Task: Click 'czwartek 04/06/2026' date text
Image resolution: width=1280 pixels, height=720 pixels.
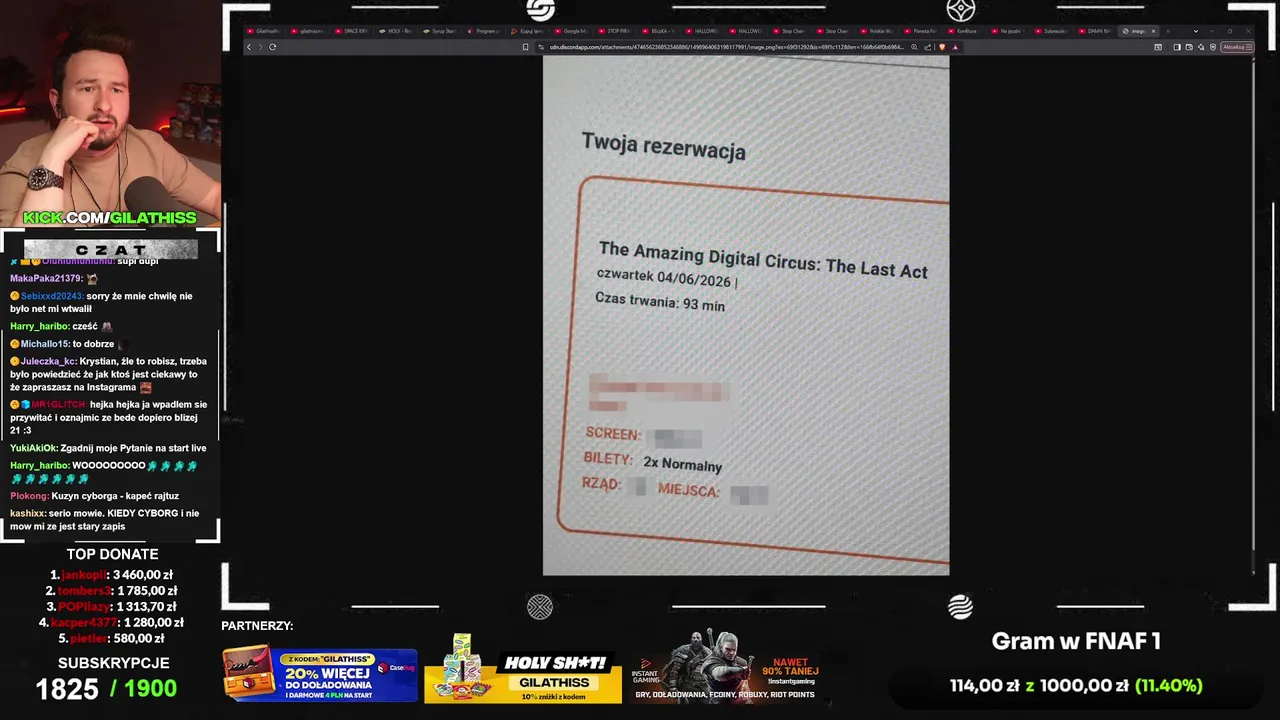Action: (x=664, y=278)
